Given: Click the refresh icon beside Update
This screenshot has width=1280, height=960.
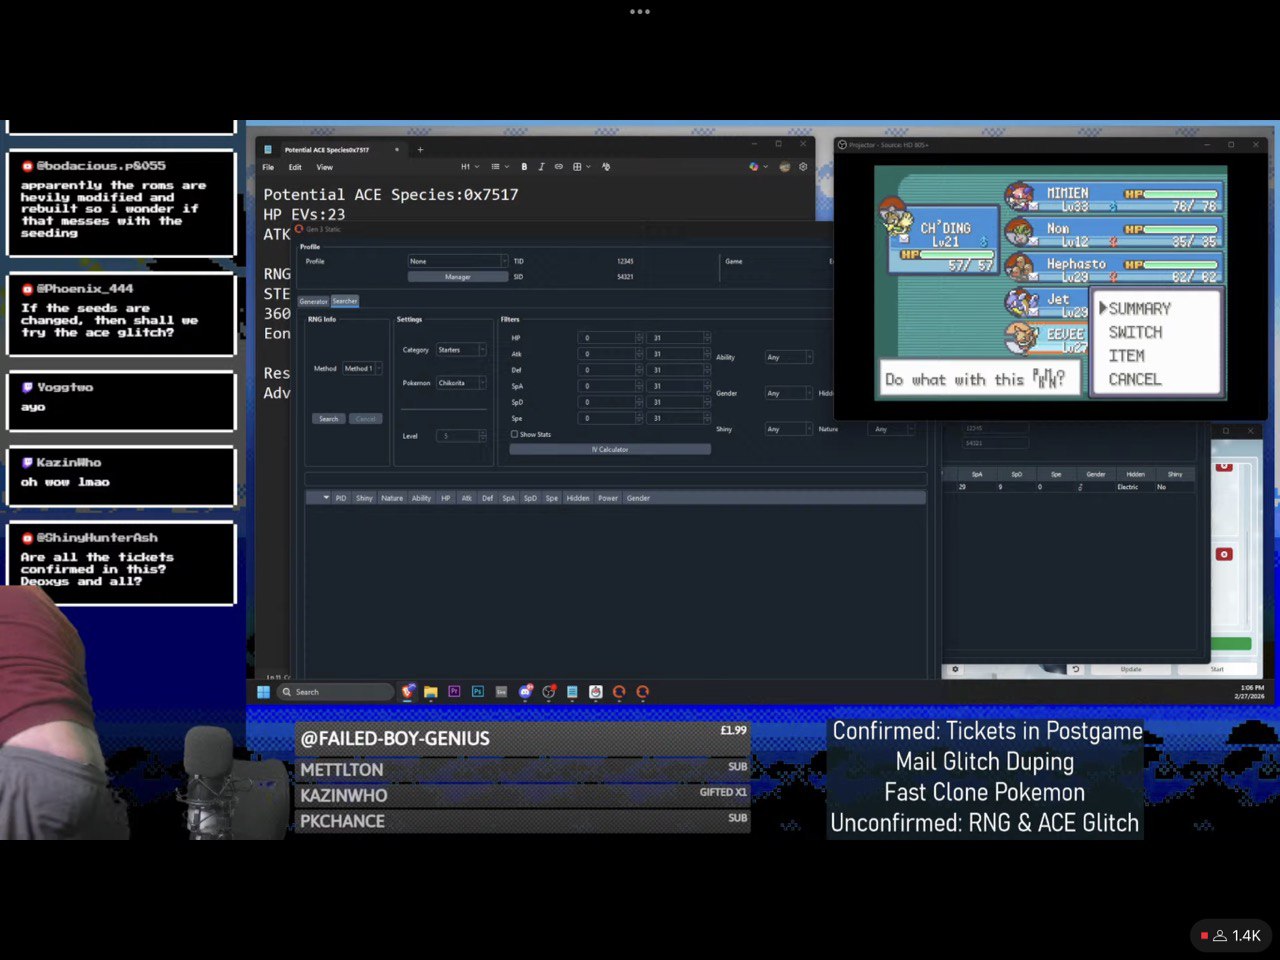Looking at the screenshot, I should pyautogui.click(x=1076, y=669).
